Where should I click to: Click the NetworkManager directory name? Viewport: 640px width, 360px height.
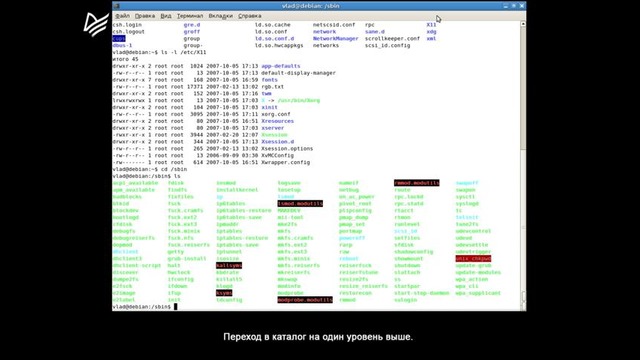click(336, 38)
